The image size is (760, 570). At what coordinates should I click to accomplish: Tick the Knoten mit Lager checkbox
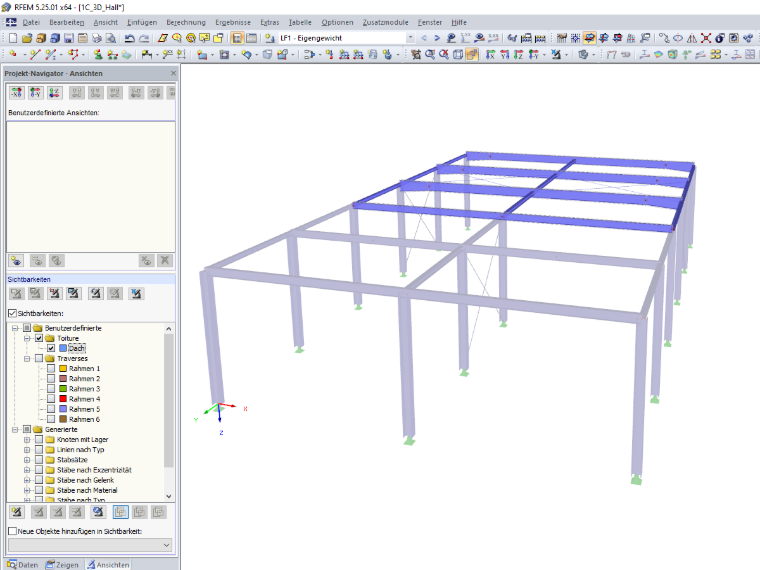[39, 440]
